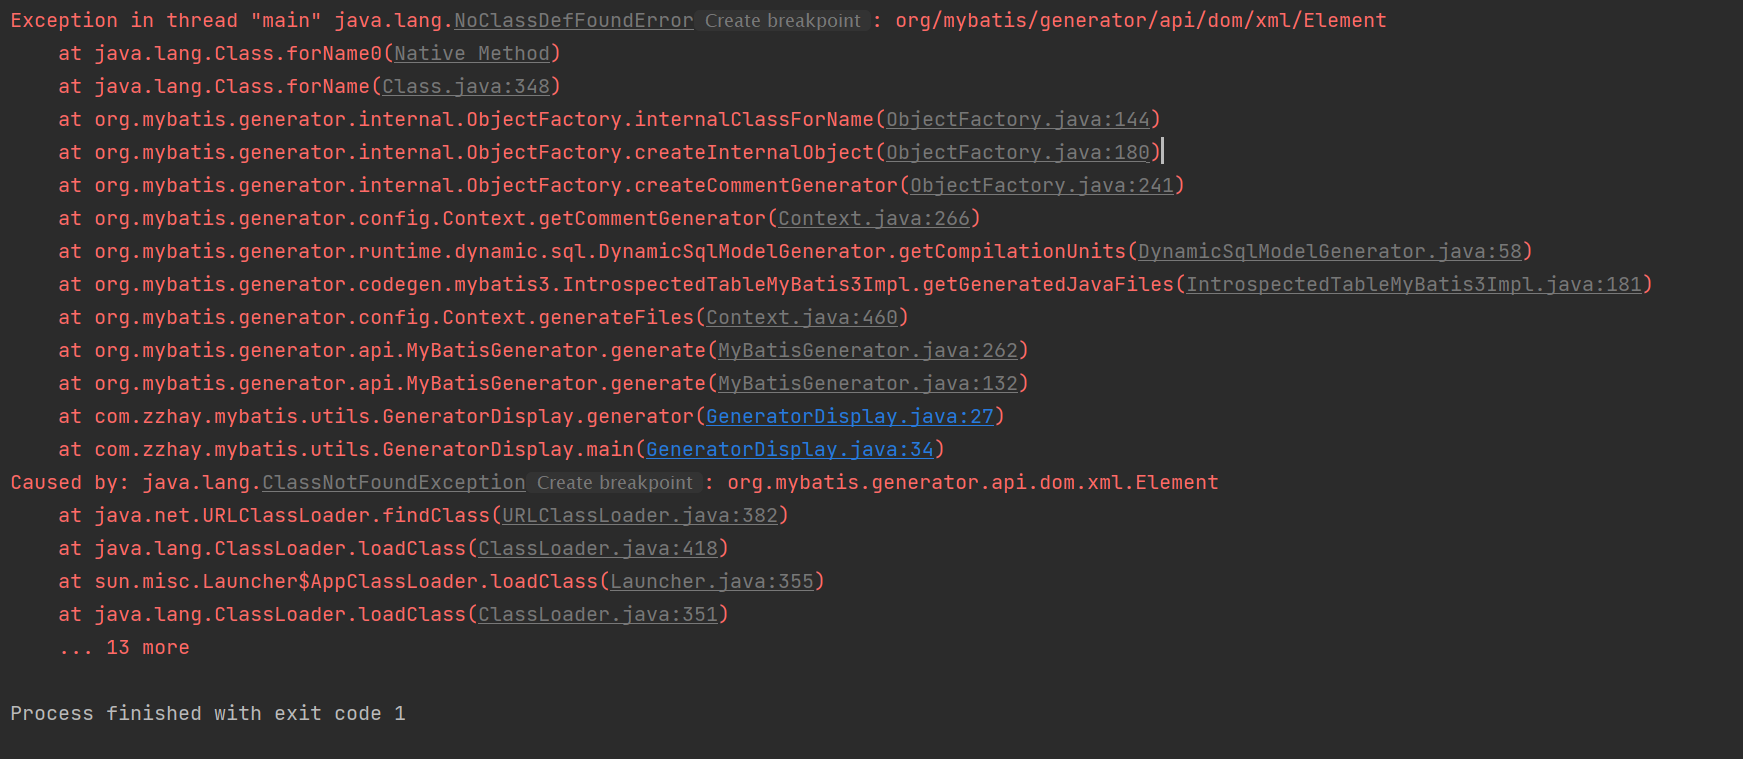
Task: Click sun.misc.Launcher$AppClassLoader.loadClass text
Action: (346, 581)
